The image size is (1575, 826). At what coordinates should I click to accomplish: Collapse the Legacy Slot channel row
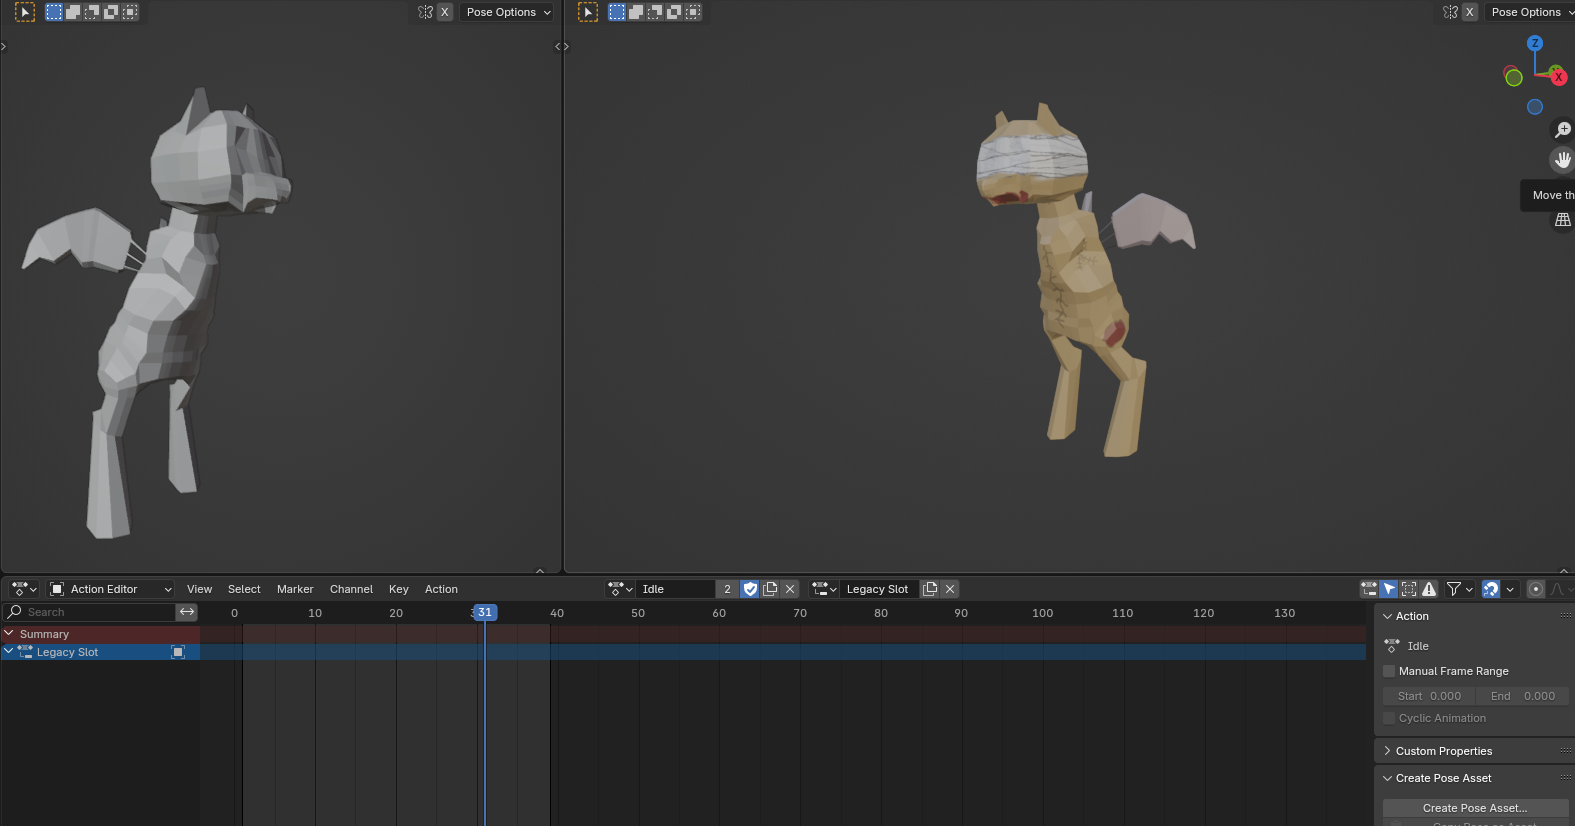[x=9, y=651]
